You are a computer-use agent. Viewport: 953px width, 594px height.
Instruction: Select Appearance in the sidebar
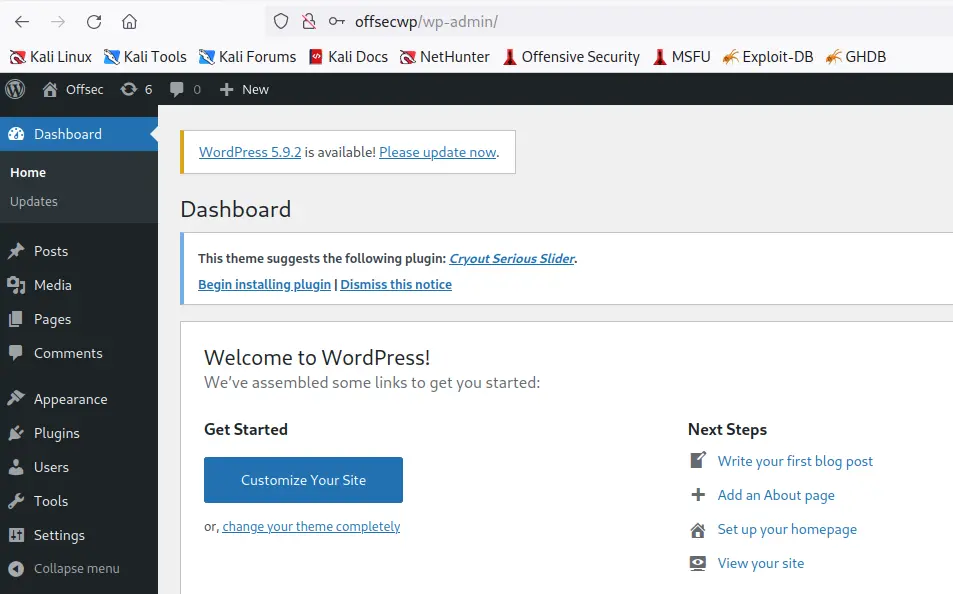pyautogui.click(x=70, y=399)
